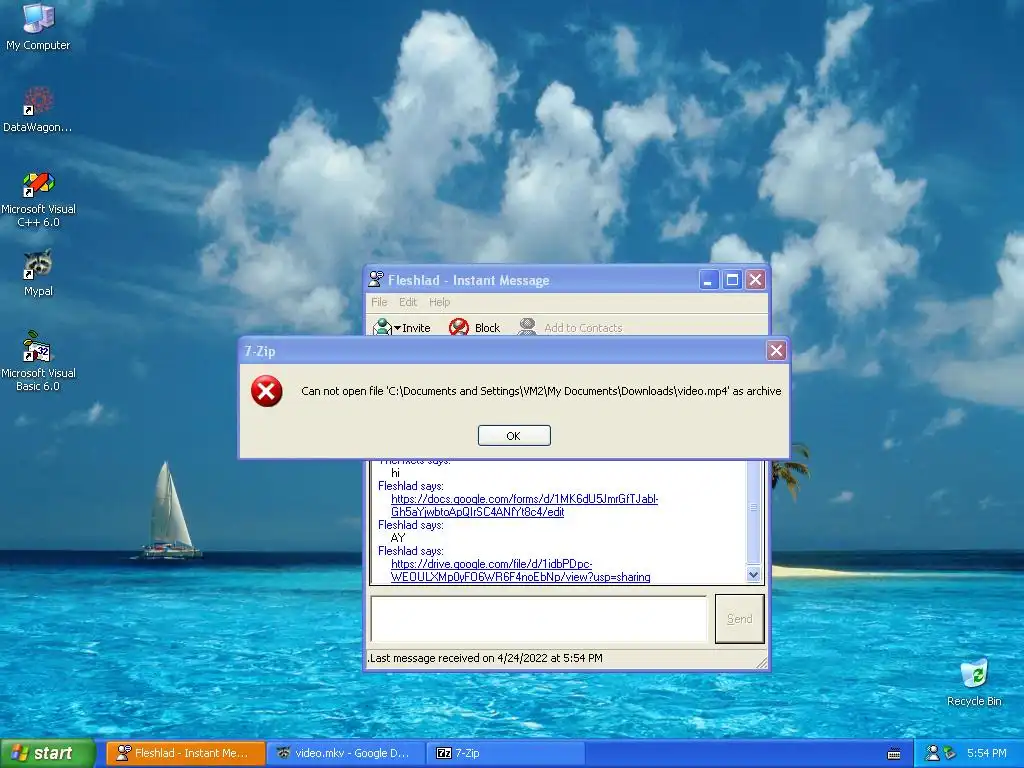The image size is (1024, 768).
Task: Click the taskbar clock showing 5:54 PM
Action: click(x=987, y=753)
